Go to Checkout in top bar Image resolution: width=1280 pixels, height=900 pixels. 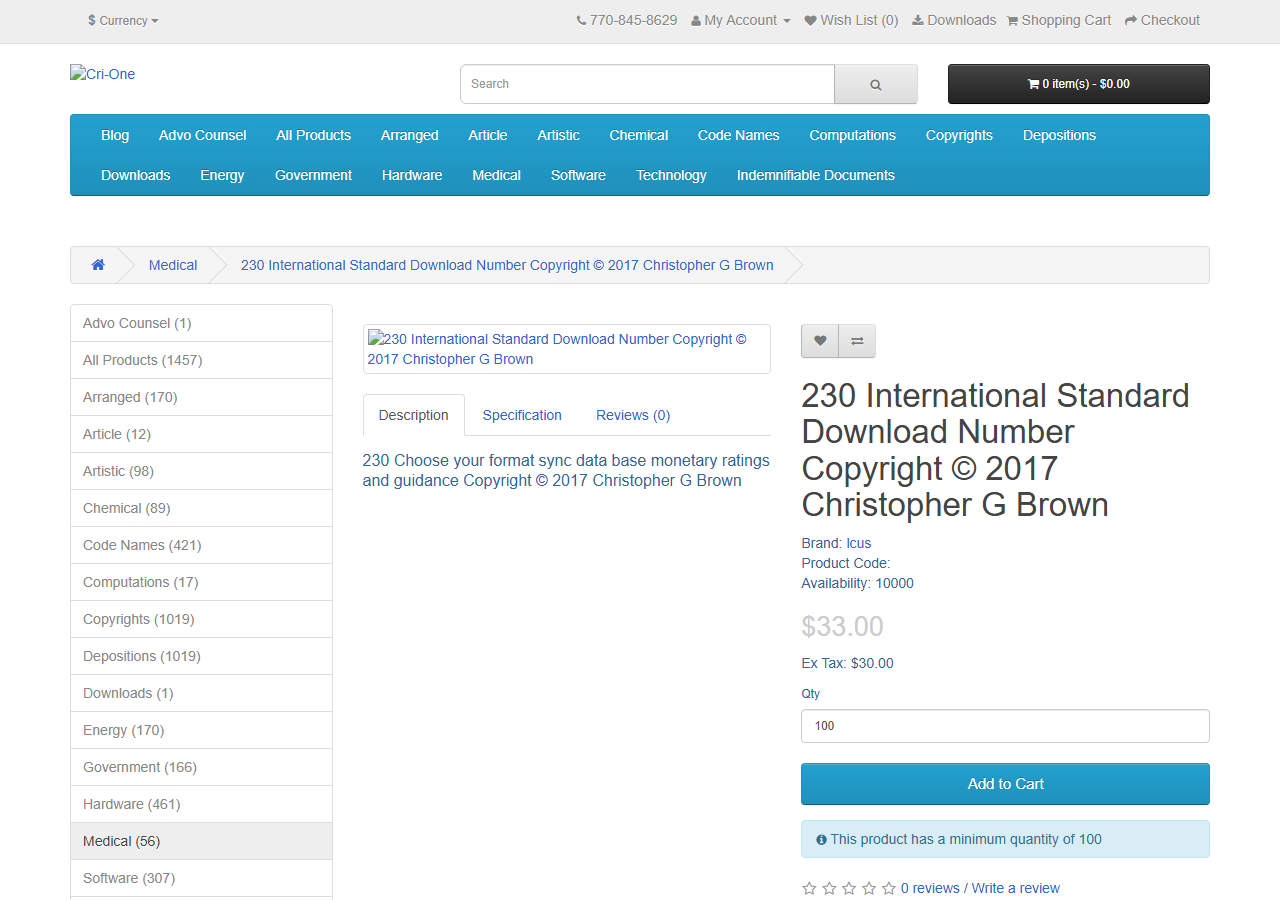1162,20
